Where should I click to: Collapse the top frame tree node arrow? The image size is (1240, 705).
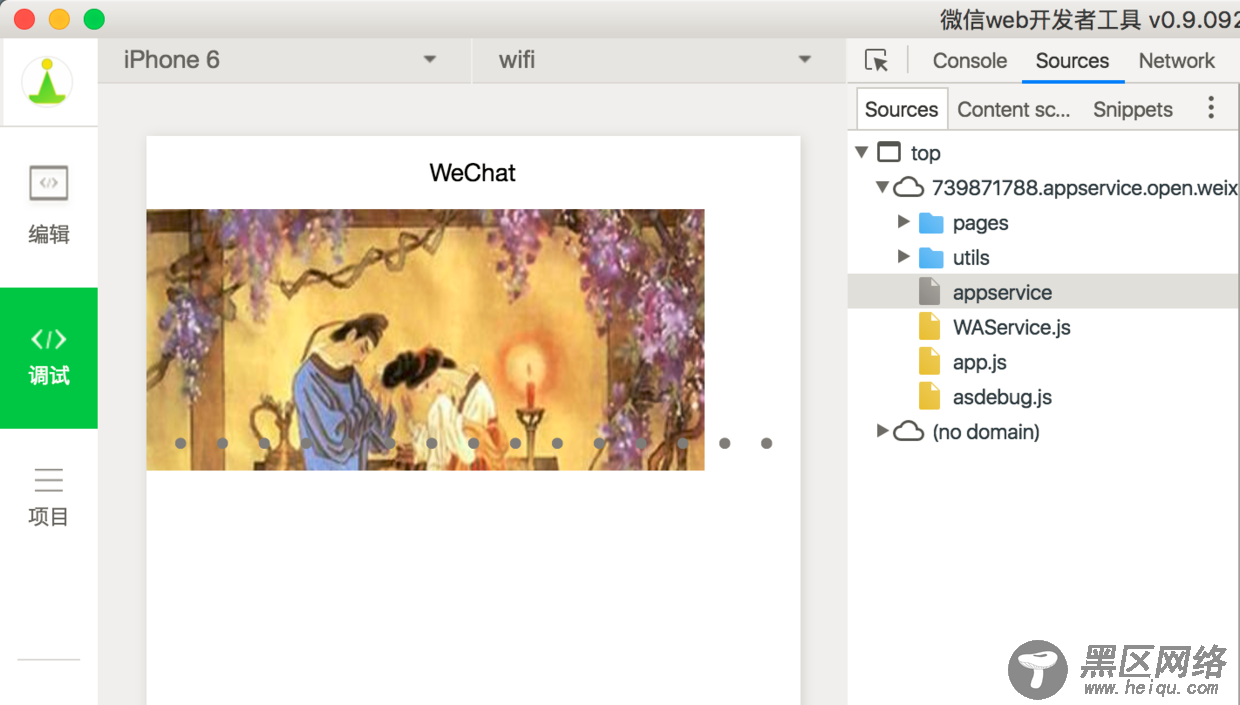coord(862,153)
